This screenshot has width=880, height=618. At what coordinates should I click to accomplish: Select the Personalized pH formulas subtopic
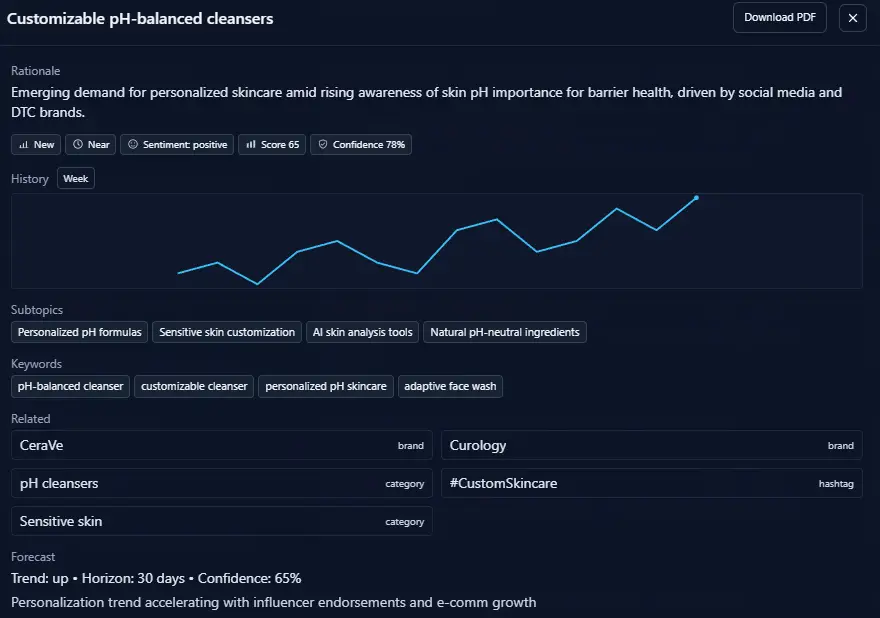tap(80, 332)
